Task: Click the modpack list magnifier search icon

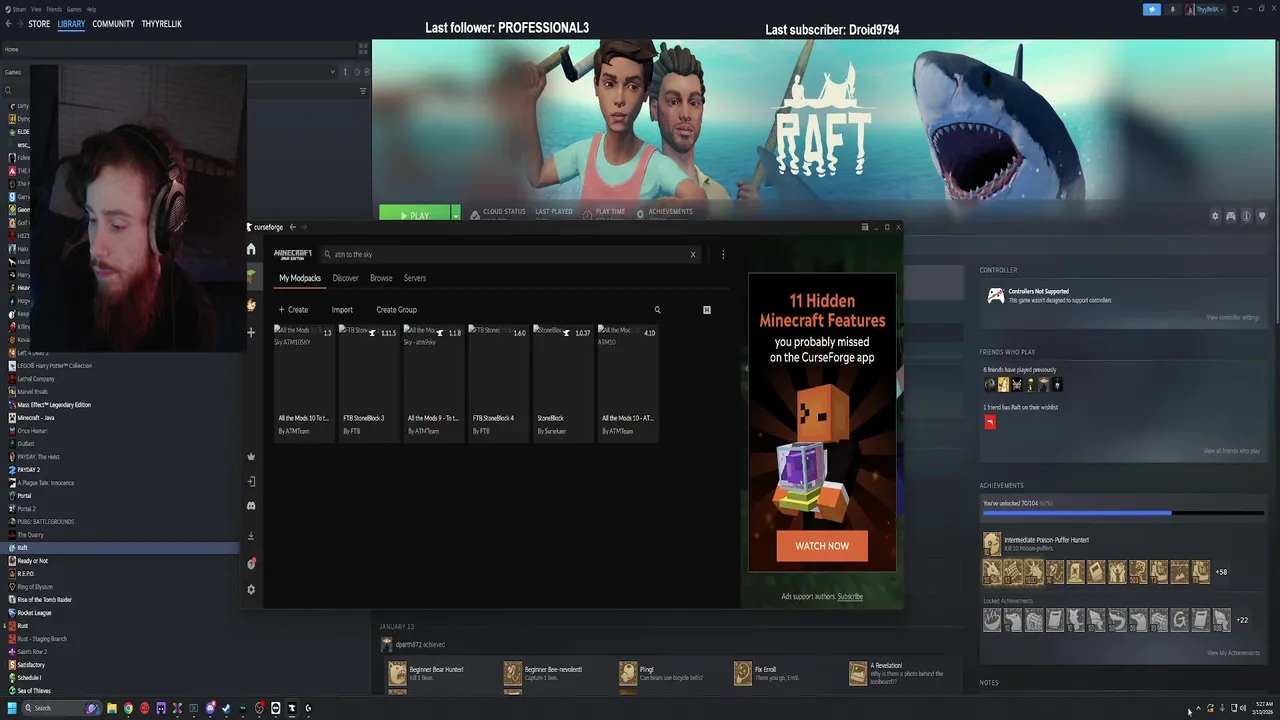Action: 657,310
